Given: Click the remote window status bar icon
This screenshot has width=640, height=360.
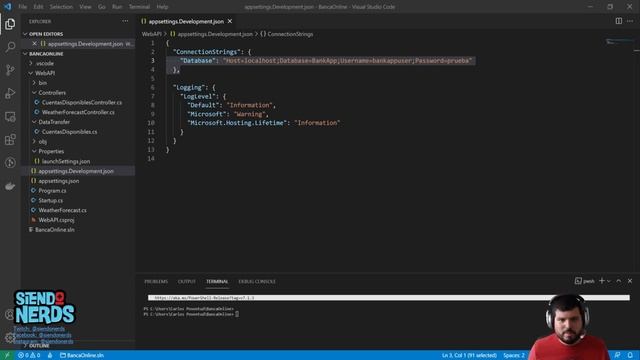Looking at the screenshot, I should coord(7,355).
